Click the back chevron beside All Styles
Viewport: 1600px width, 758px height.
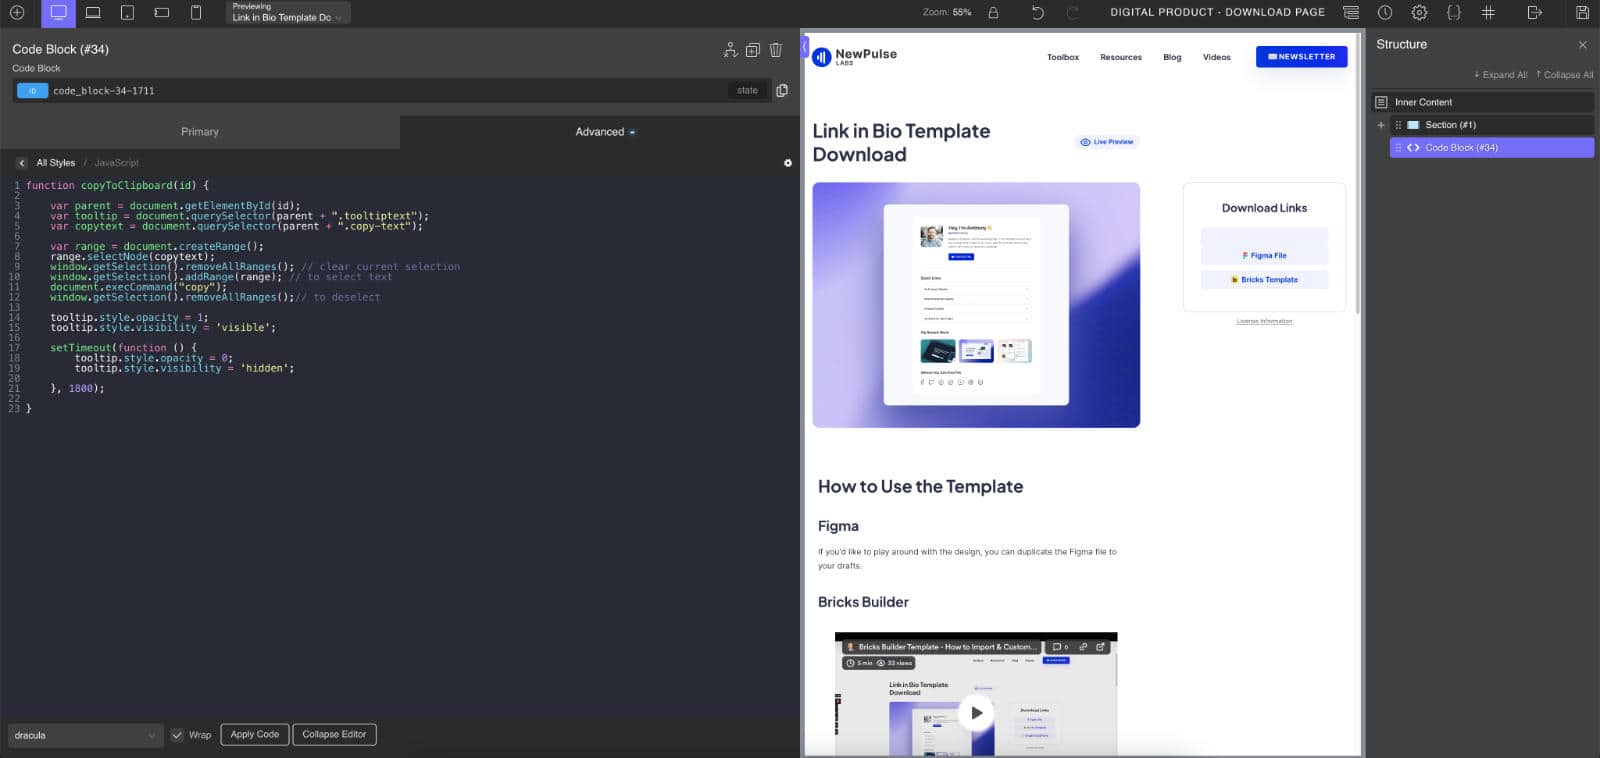(x=21, y=162)
